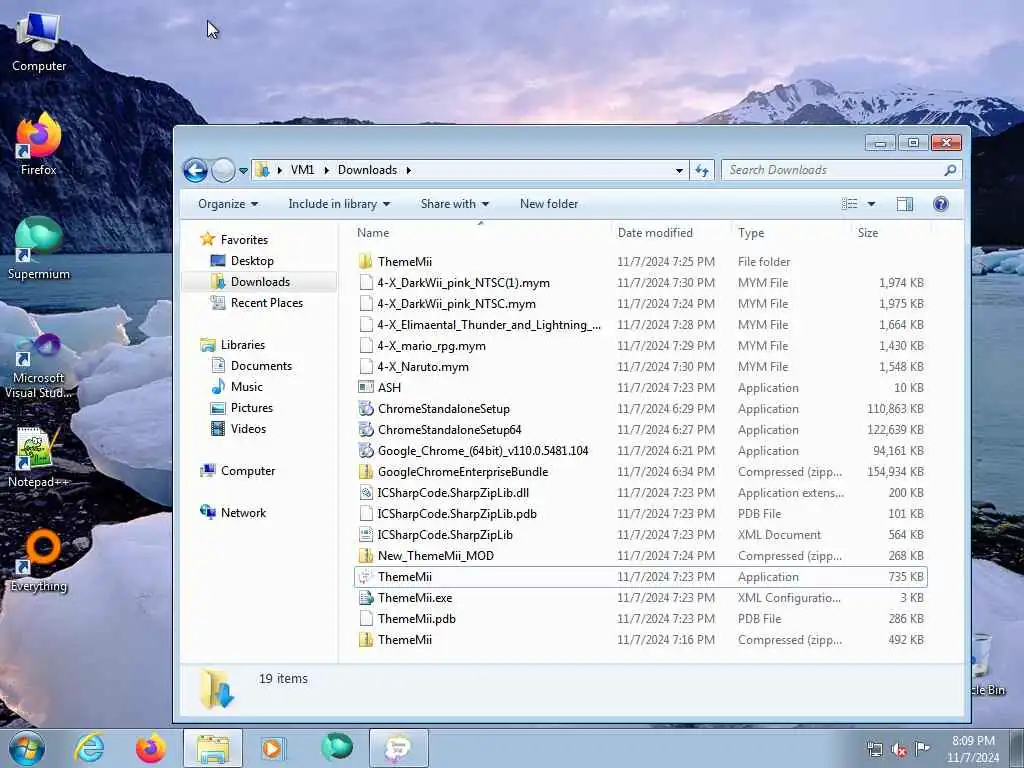Sort files by Date modified column

click(671, 233)
